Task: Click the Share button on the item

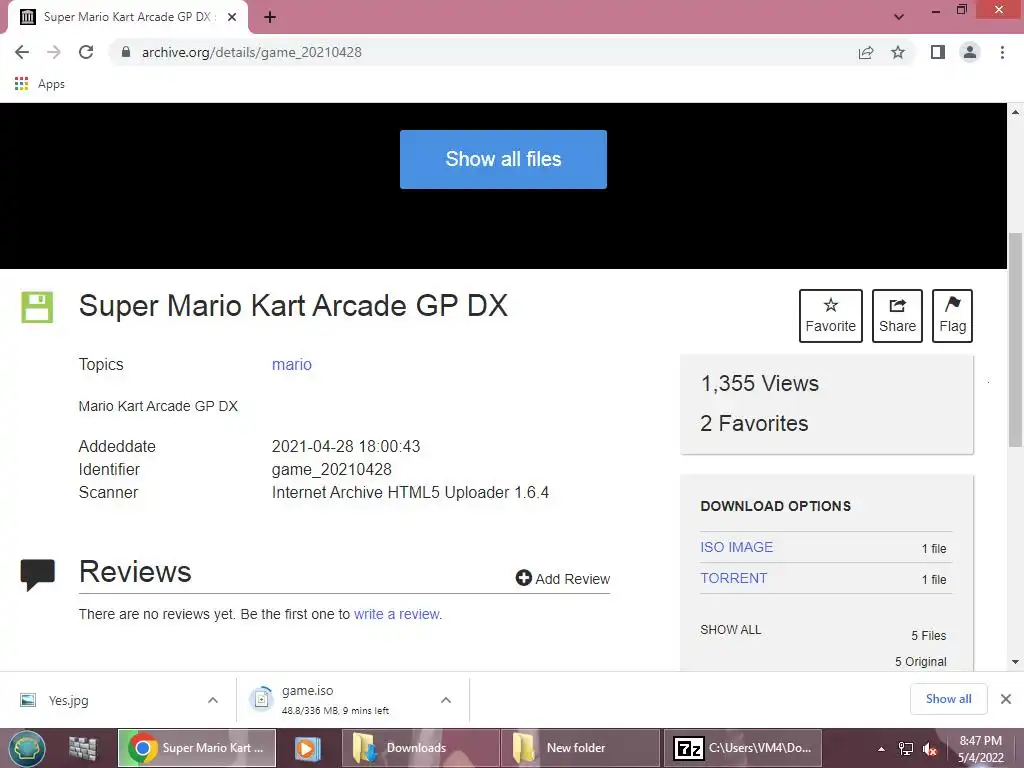Action: 897,316
